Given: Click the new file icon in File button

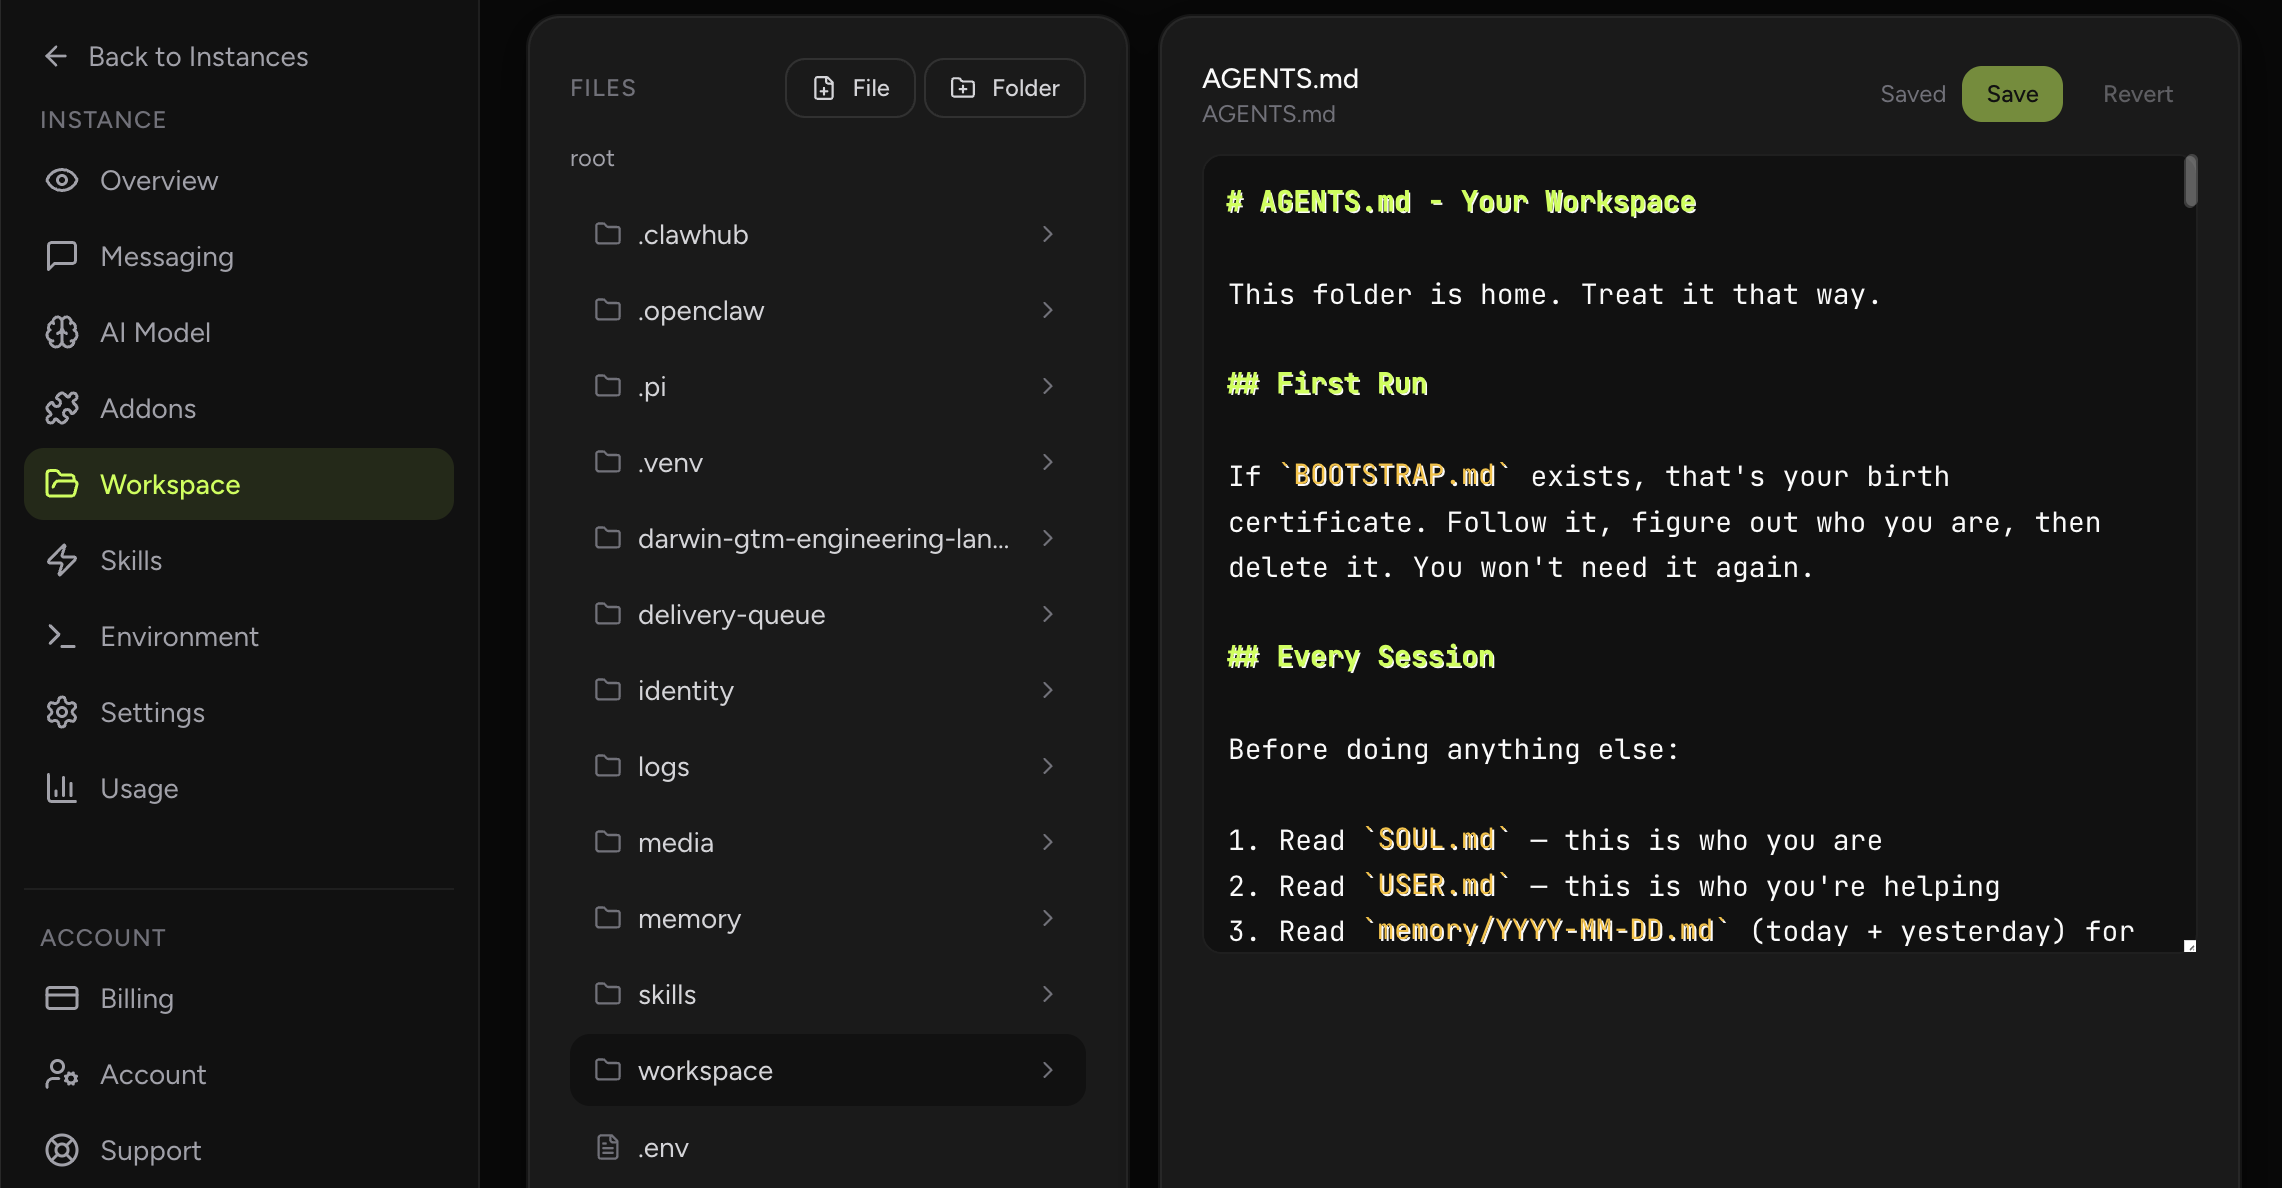Looking at the screenshot, I should 824,89.
